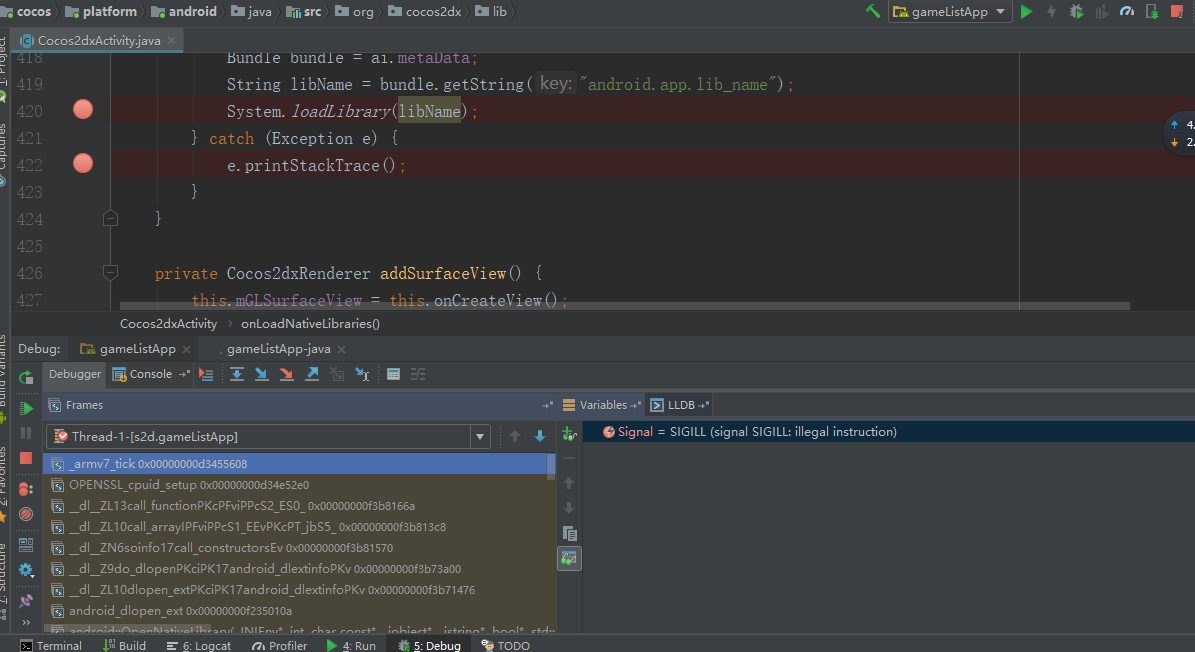Toggle Mute Breakpoints icon in debug sidebar
The height and width of the screenshot is (652, 1195).
(26, 514)
